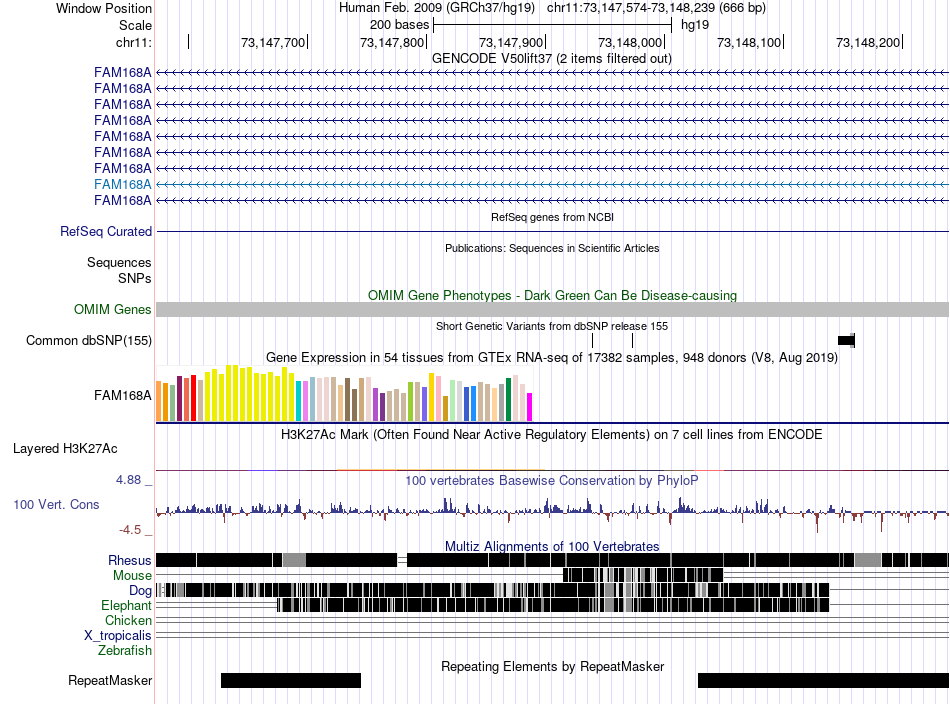950x704 pixels.
Task: Open Repeating Elements by RepeatMasker title
Action: pyautogui.click(x=552, y=666)
